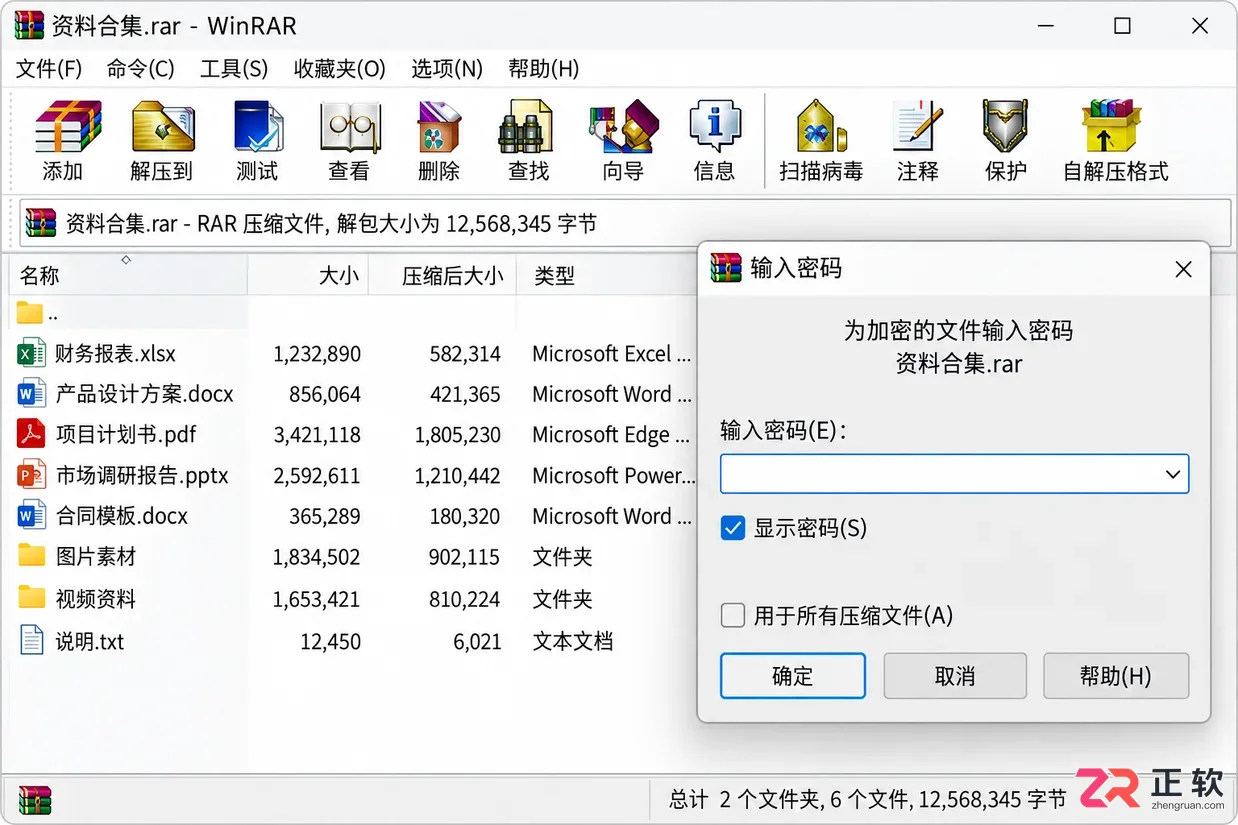1238x825 pixels.
Task: Click the 文本文档 type cell
Action: pos(572,641)
